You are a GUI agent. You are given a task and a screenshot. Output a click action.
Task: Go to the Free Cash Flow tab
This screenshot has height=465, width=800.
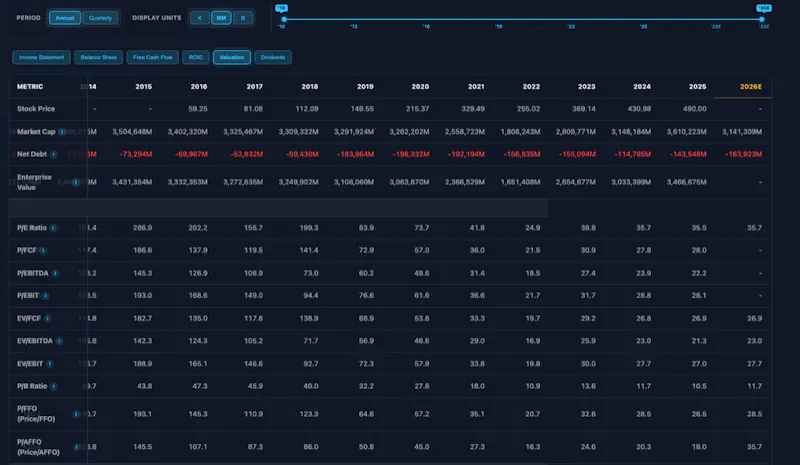click(153, 57)
